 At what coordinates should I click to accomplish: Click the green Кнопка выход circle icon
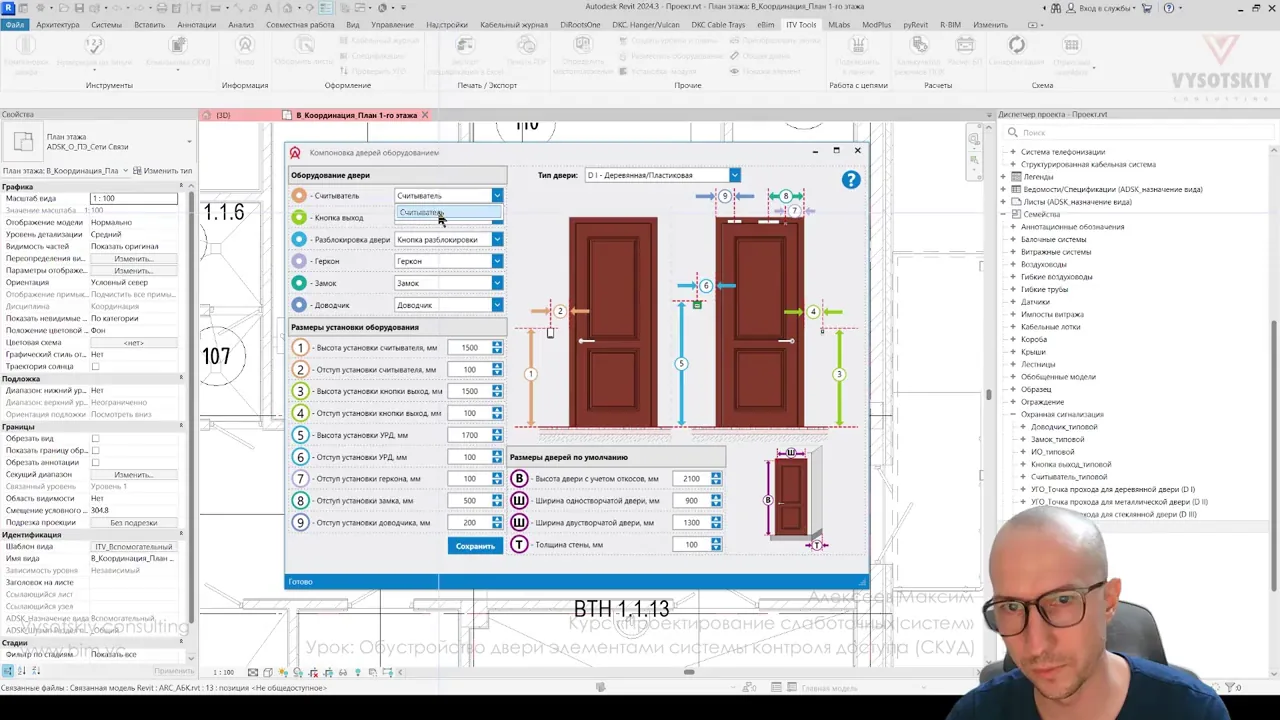[x=299, y=217]
